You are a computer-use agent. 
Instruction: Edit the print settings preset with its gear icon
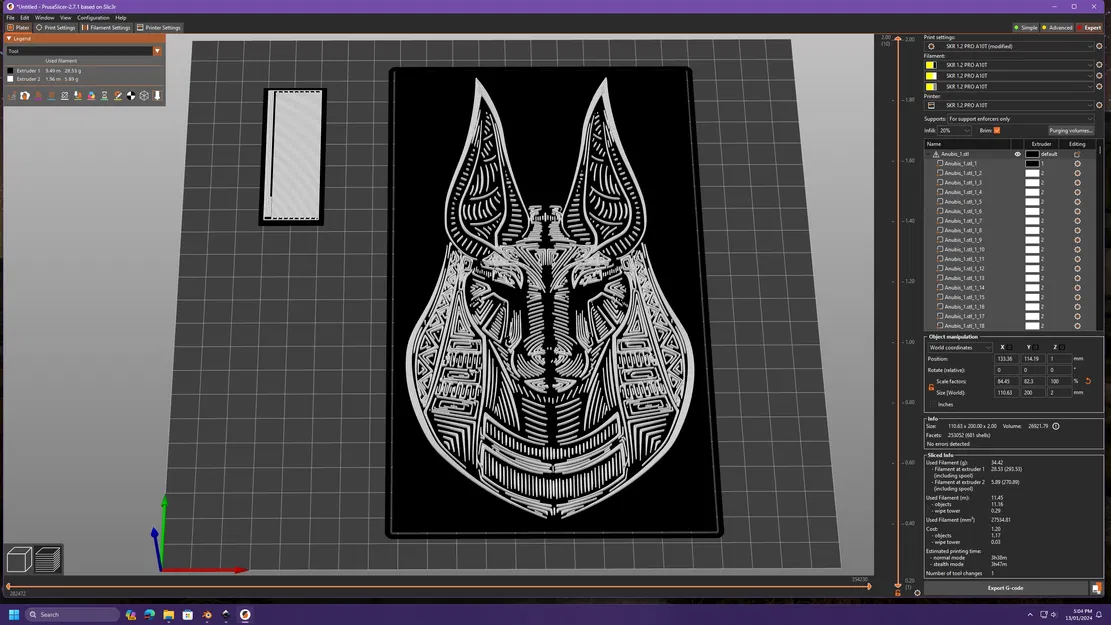pyautogui.click(x=1099, y=47)
